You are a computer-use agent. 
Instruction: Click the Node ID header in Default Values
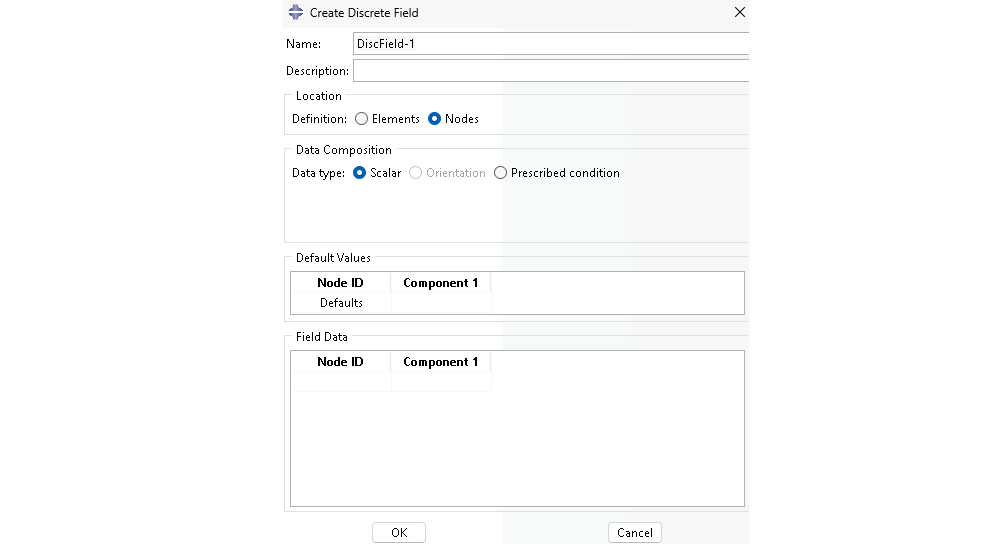point(340,283)
